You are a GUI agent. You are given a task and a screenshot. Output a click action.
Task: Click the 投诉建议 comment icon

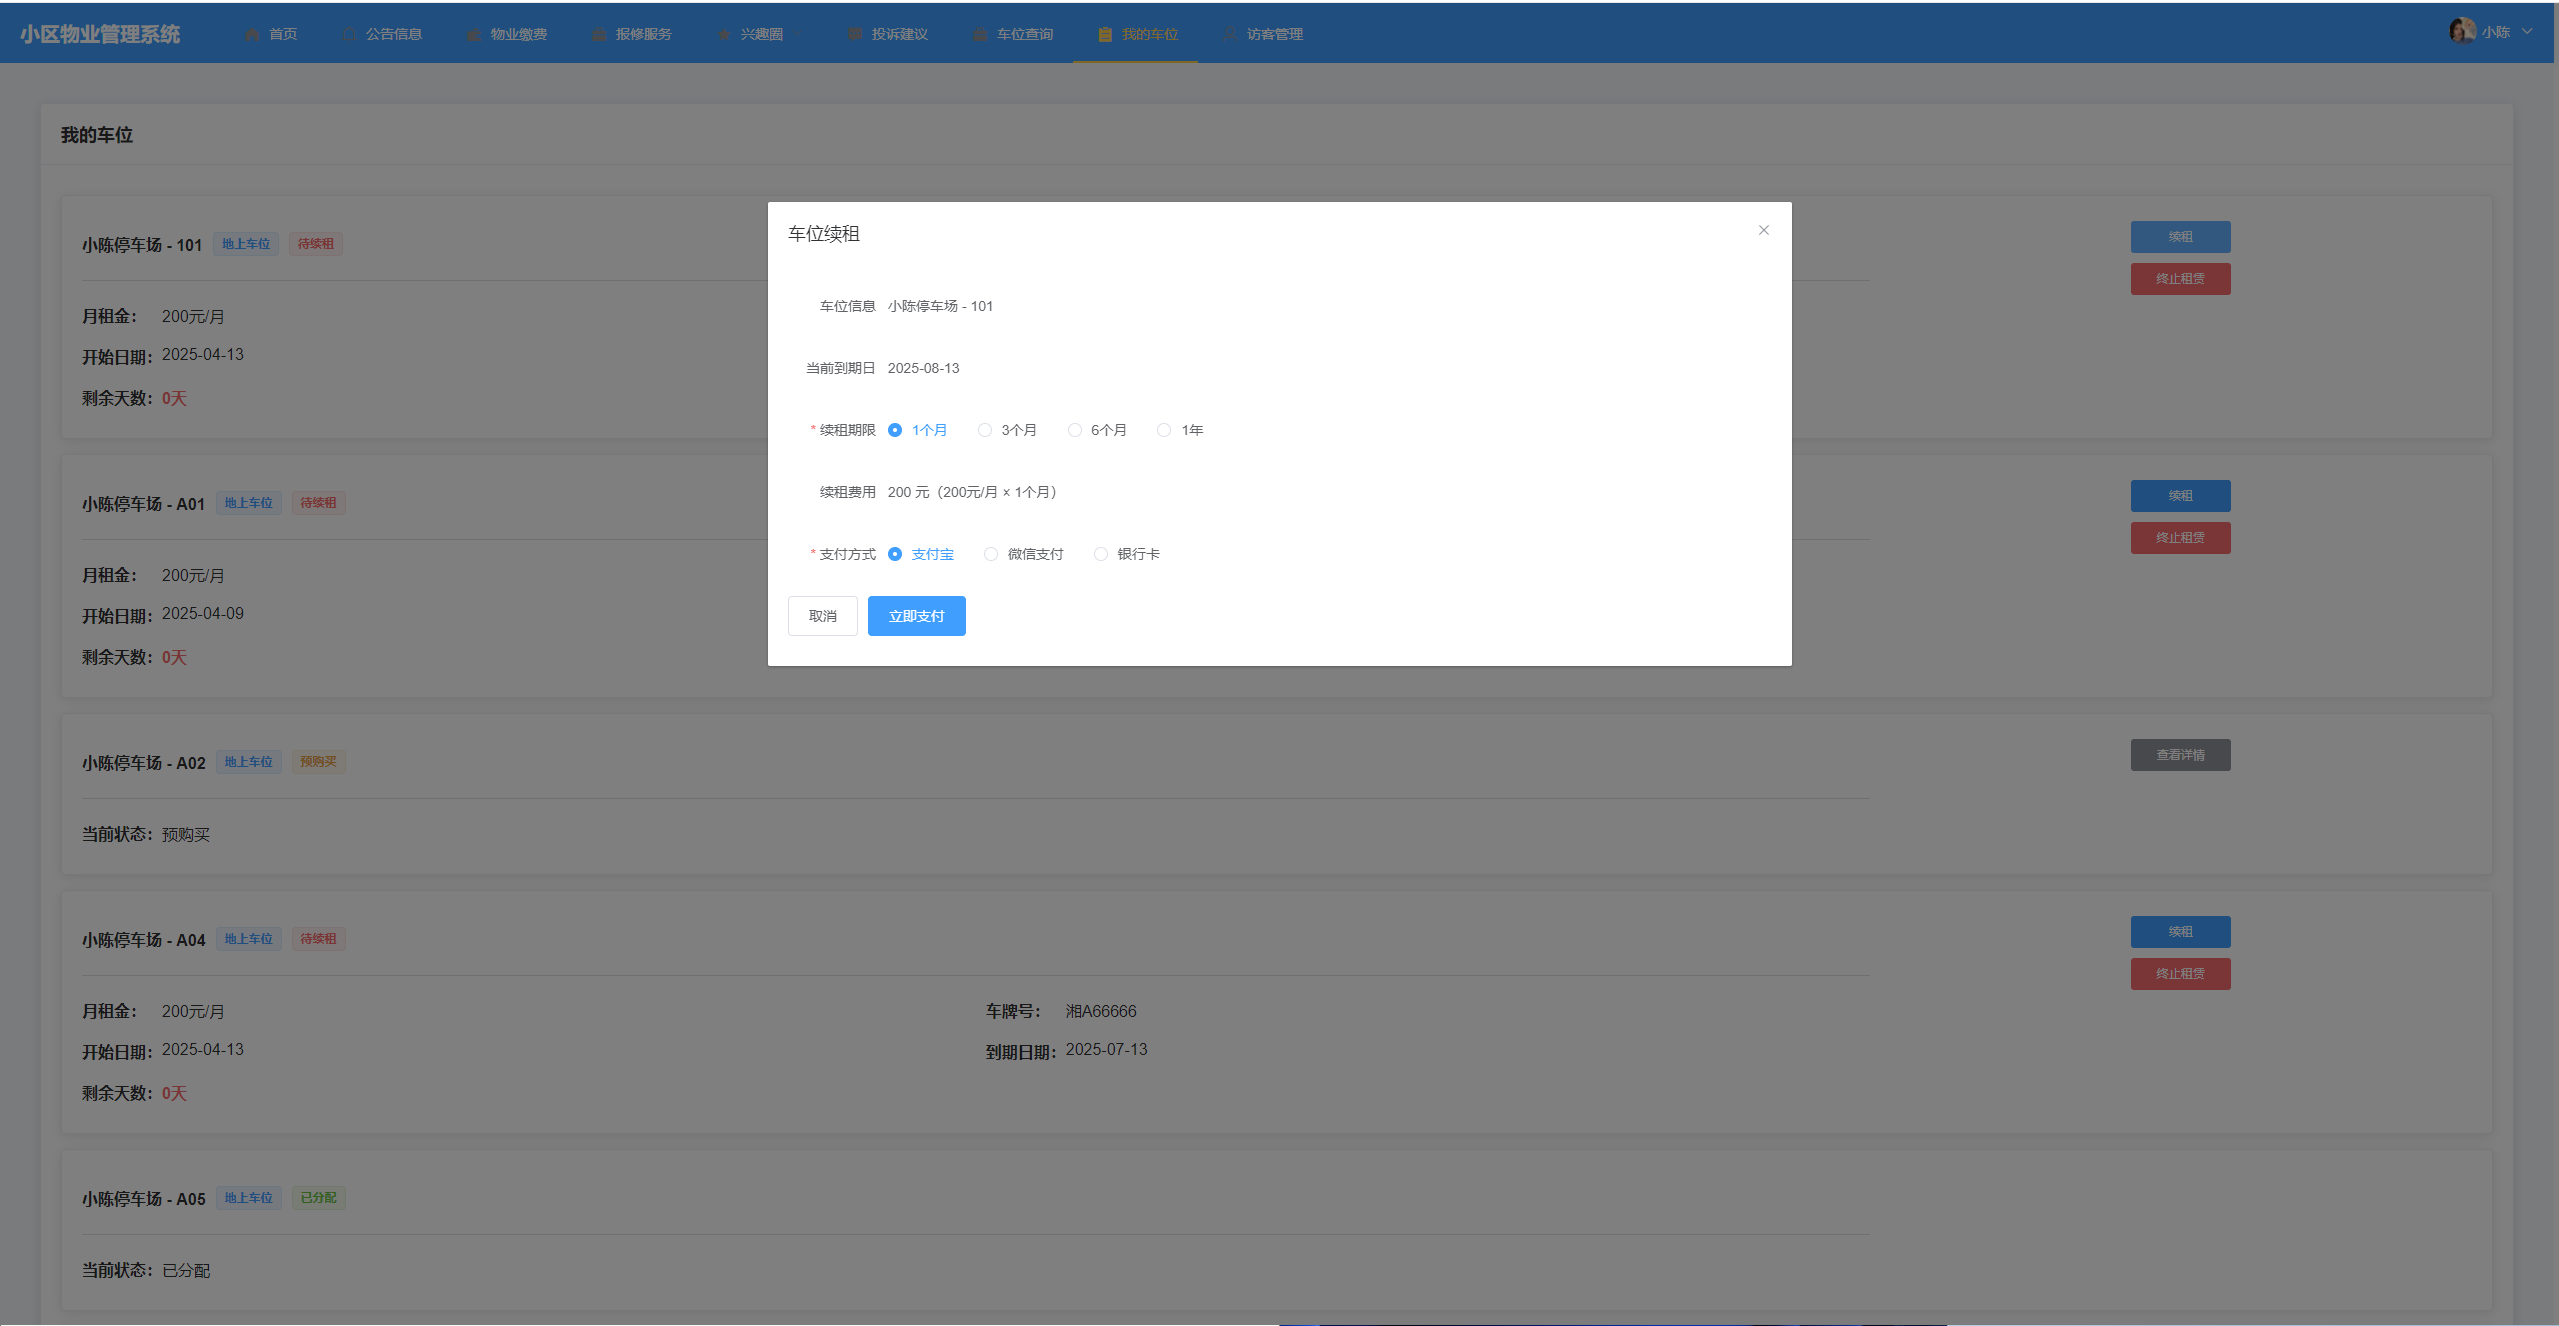pyautogui.click(x=855, y=34)
